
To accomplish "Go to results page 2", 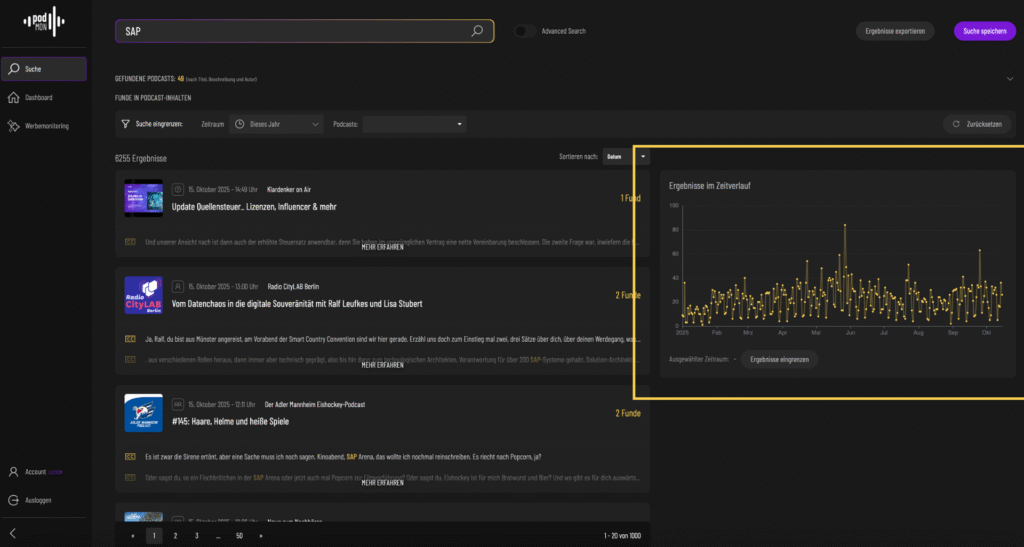I will [175, 536].
